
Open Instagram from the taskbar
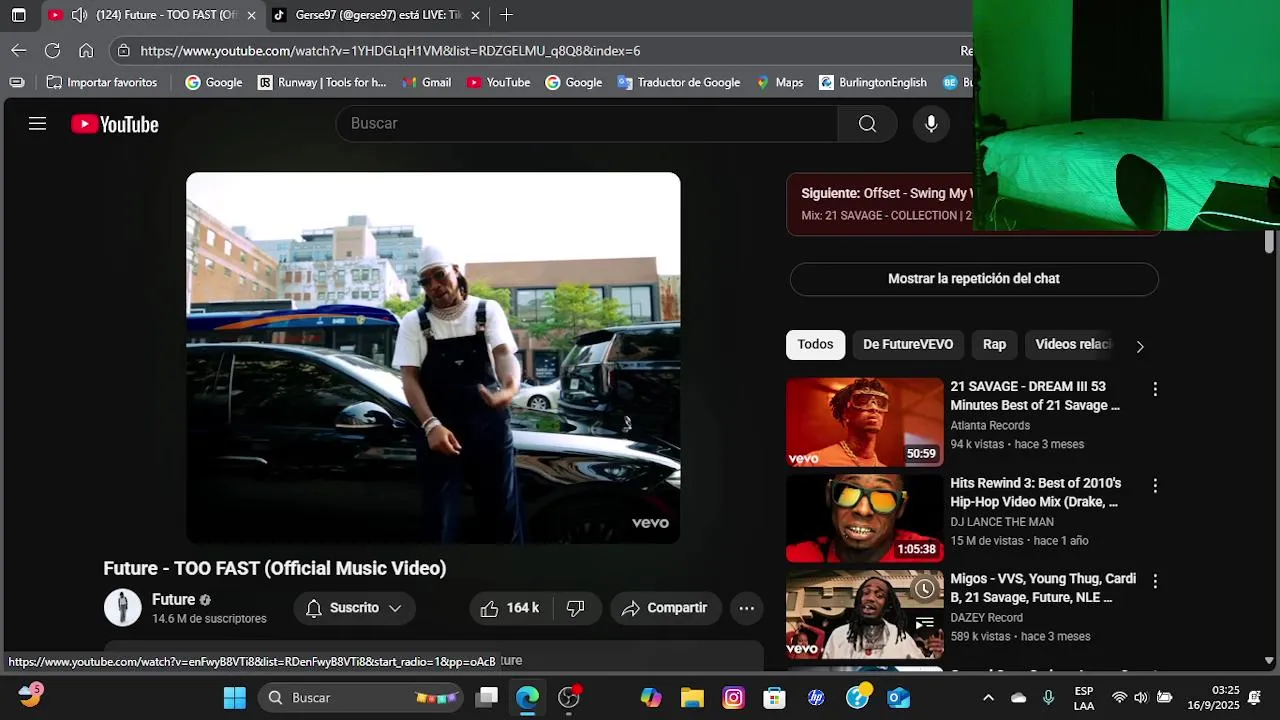coord(733,698)
